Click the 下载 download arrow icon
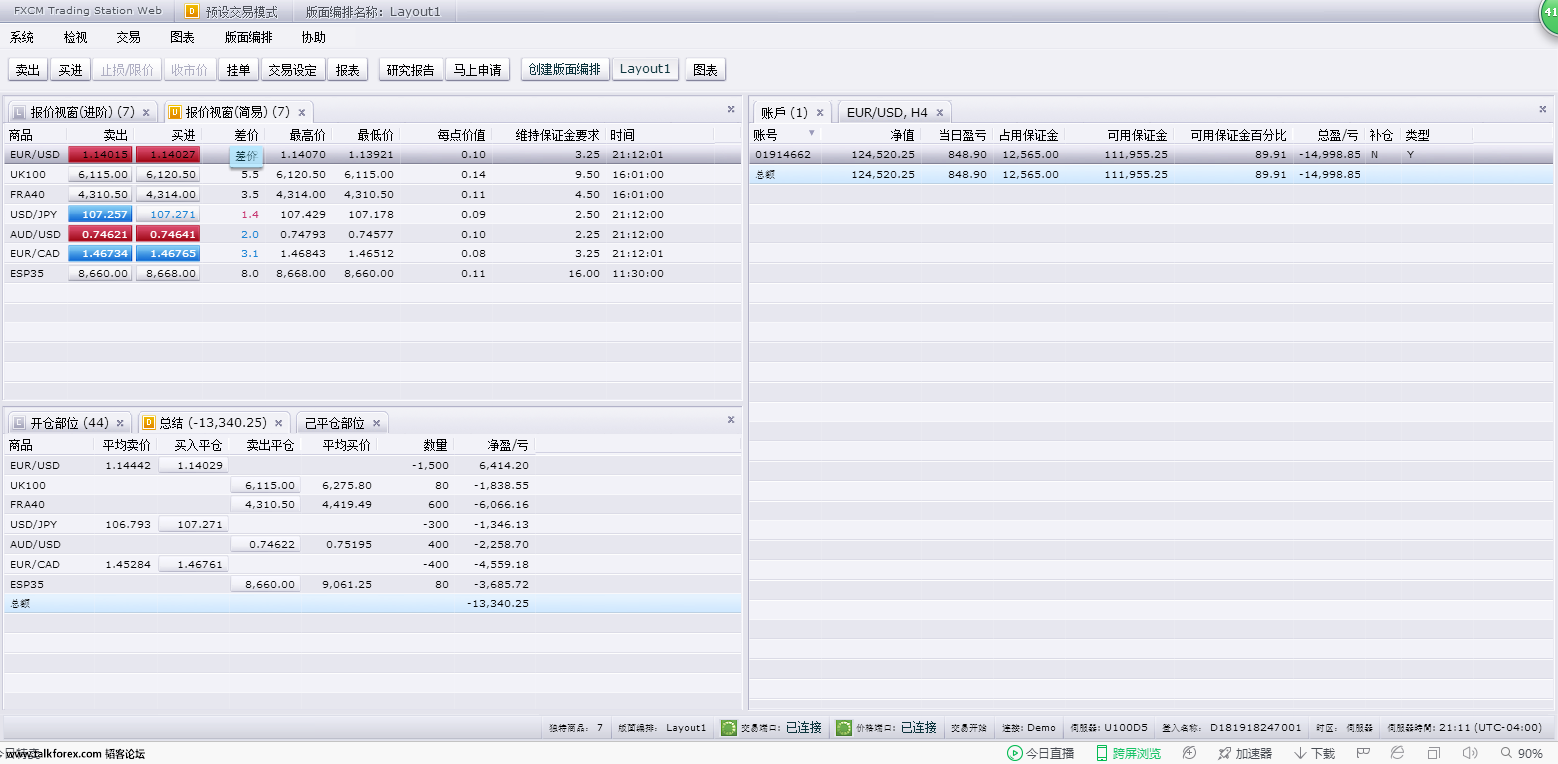 (1301, 753)
